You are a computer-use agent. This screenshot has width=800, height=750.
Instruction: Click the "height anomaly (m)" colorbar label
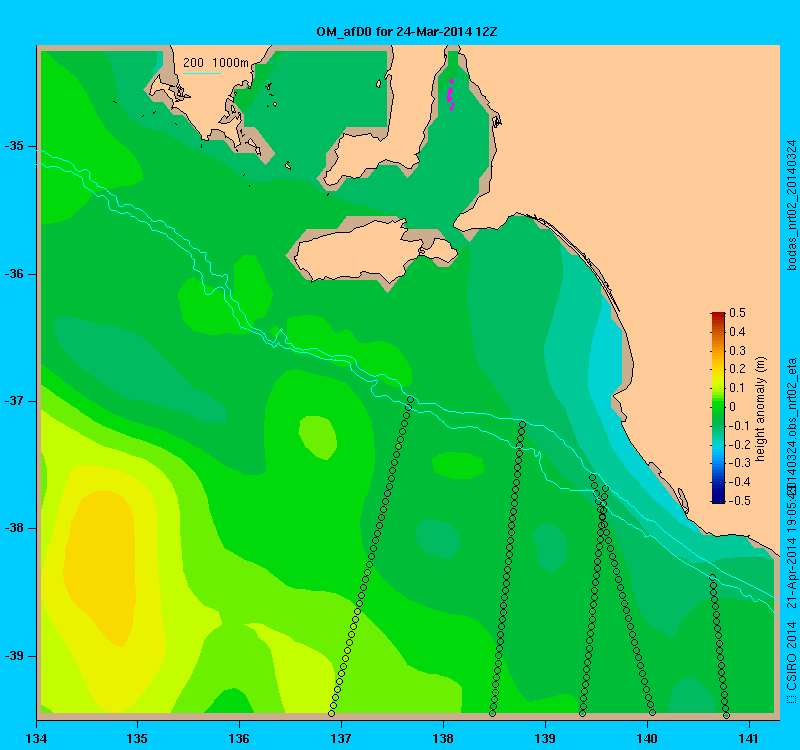tap(761, 409)
